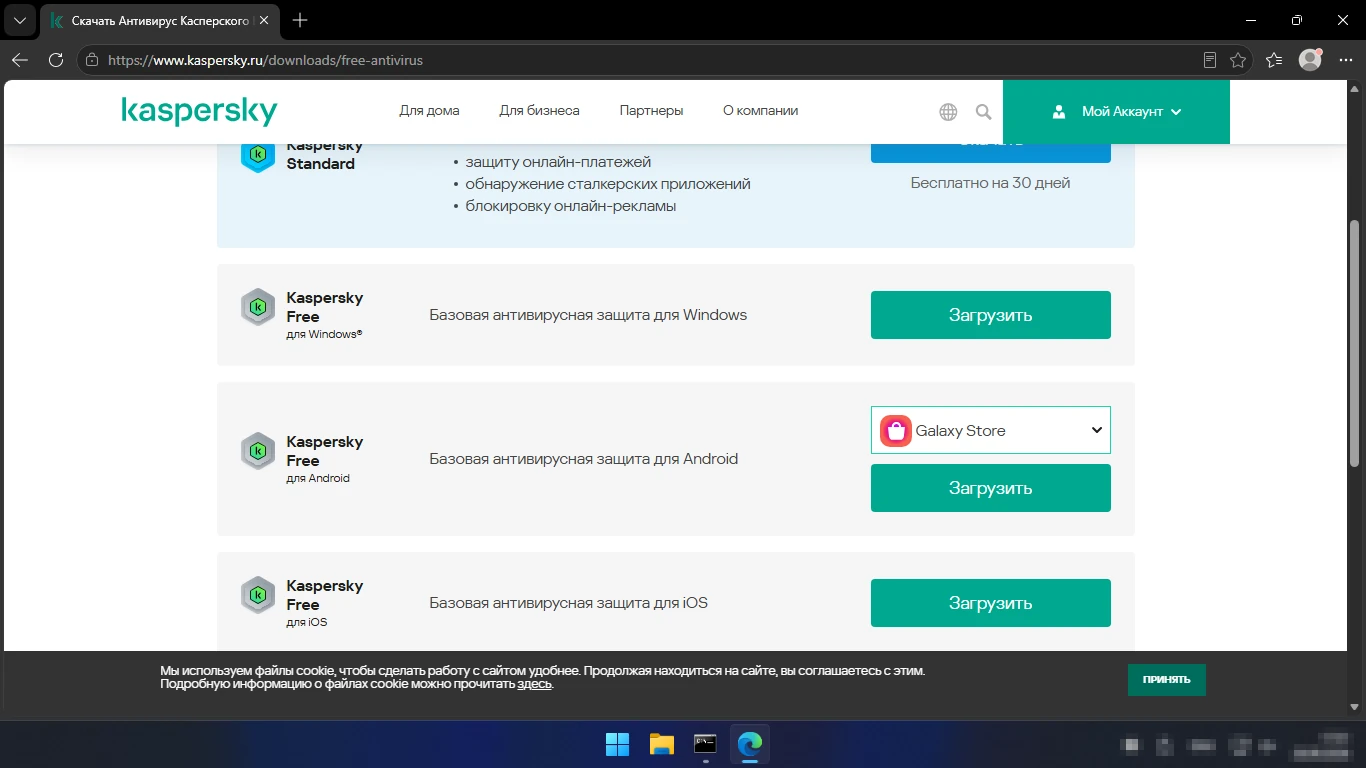Click text Базовая антивирусная защита для iOS
This screenshot has height=768, width=1366.
[569, 603]
